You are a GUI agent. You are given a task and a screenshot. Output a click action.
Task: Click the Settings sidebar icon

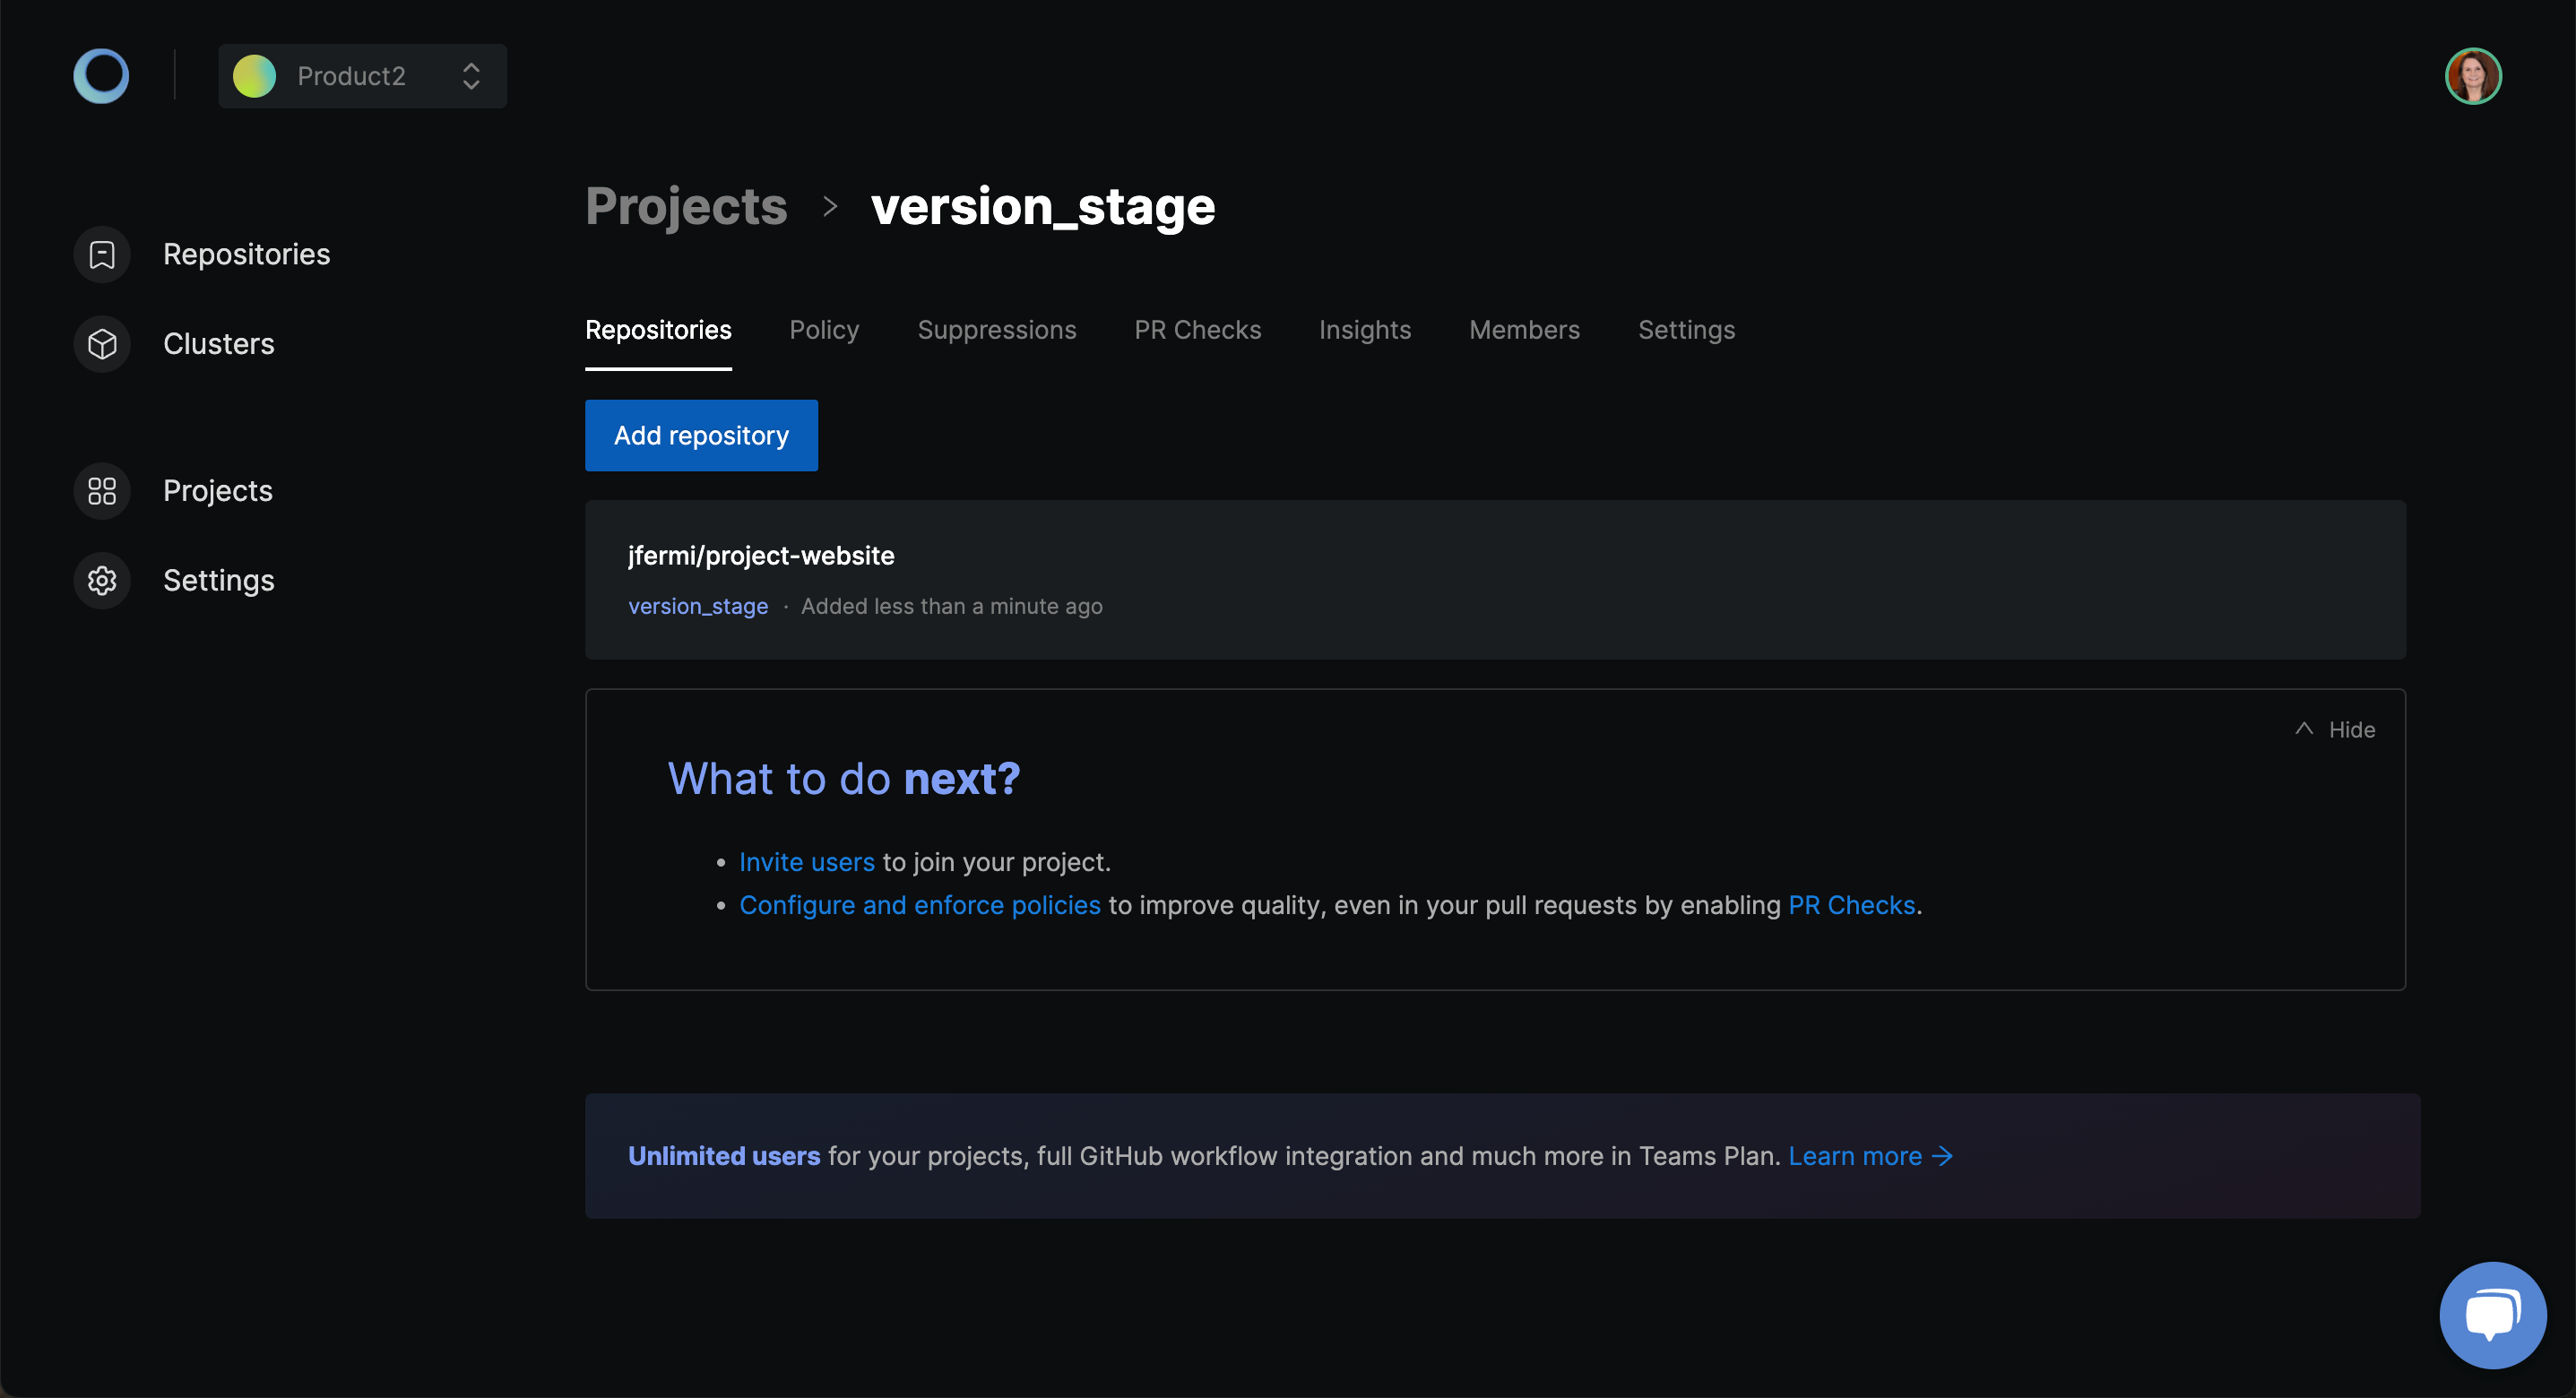point(103,579)
